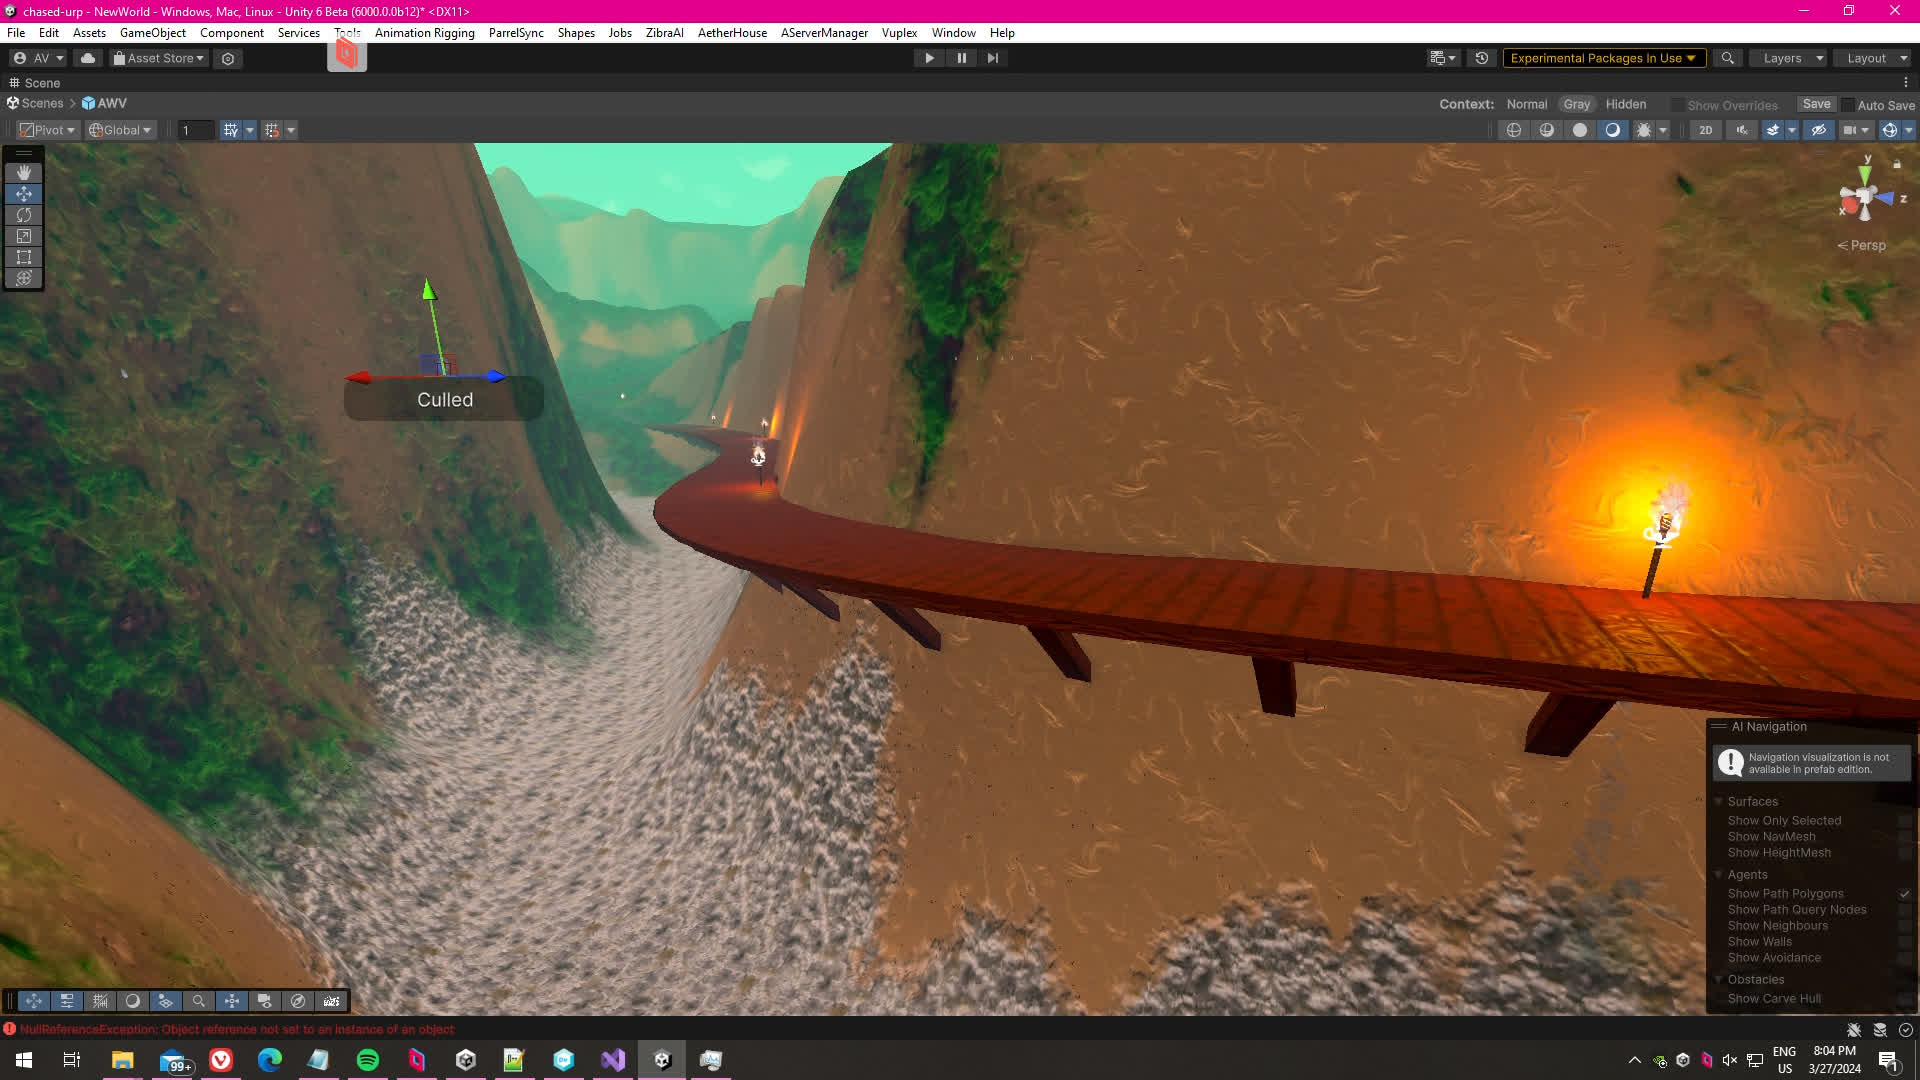Select the Rect transform tool
Image resolution: width=1920 pixels, height=1080 pixels.
coord(24,257)
